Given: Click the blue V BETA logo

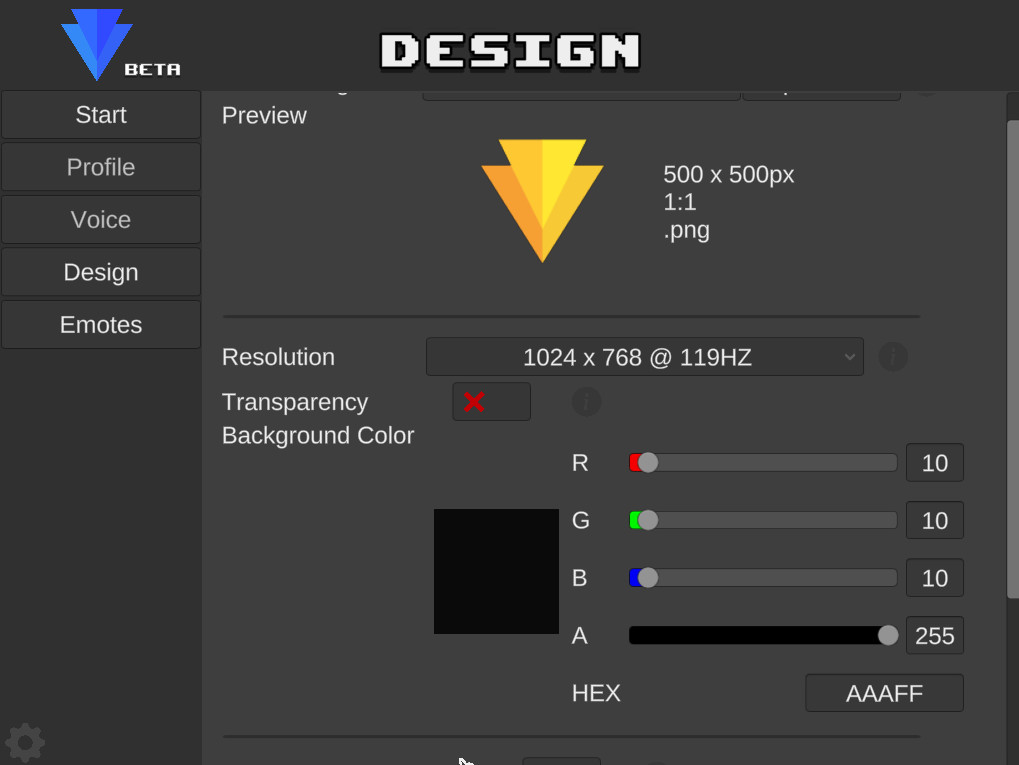Looking at the screenshot, I should point(95,42).
